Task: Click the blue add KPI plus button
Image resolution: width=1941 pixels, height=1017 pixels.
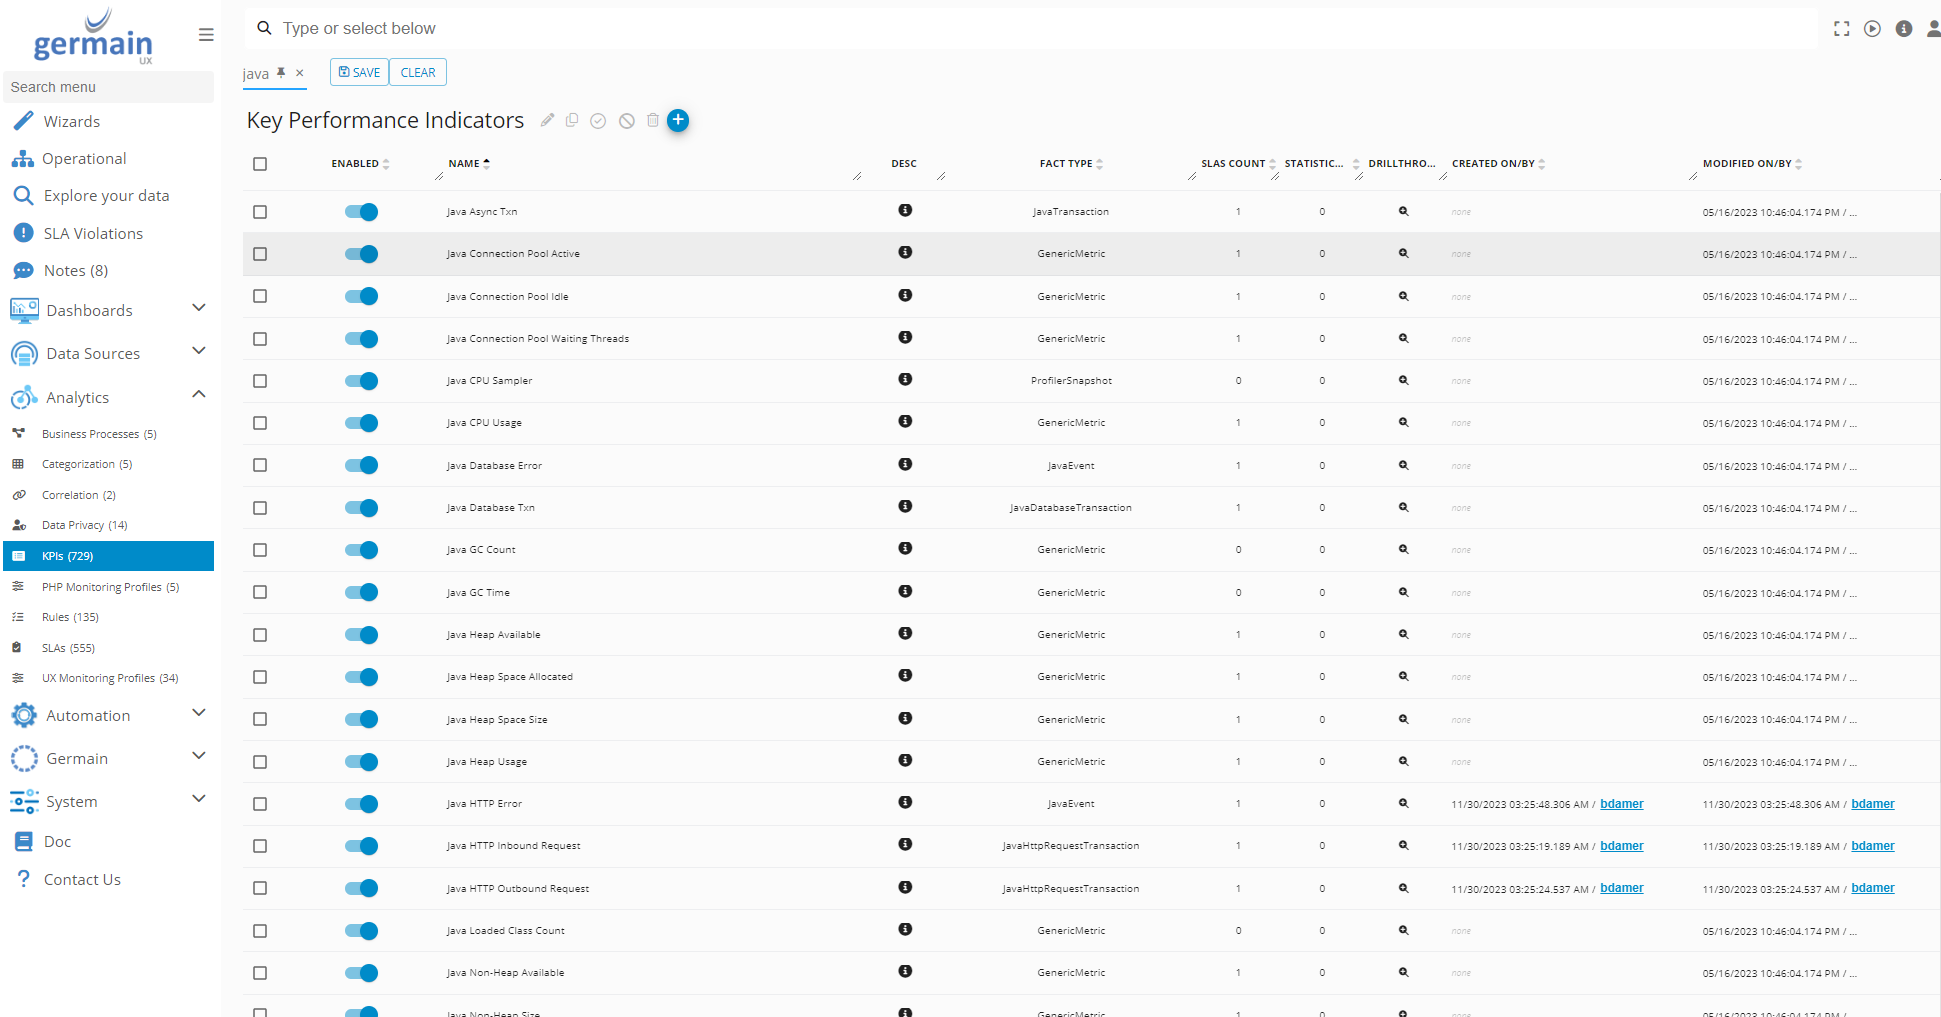Action: point(678,120)
